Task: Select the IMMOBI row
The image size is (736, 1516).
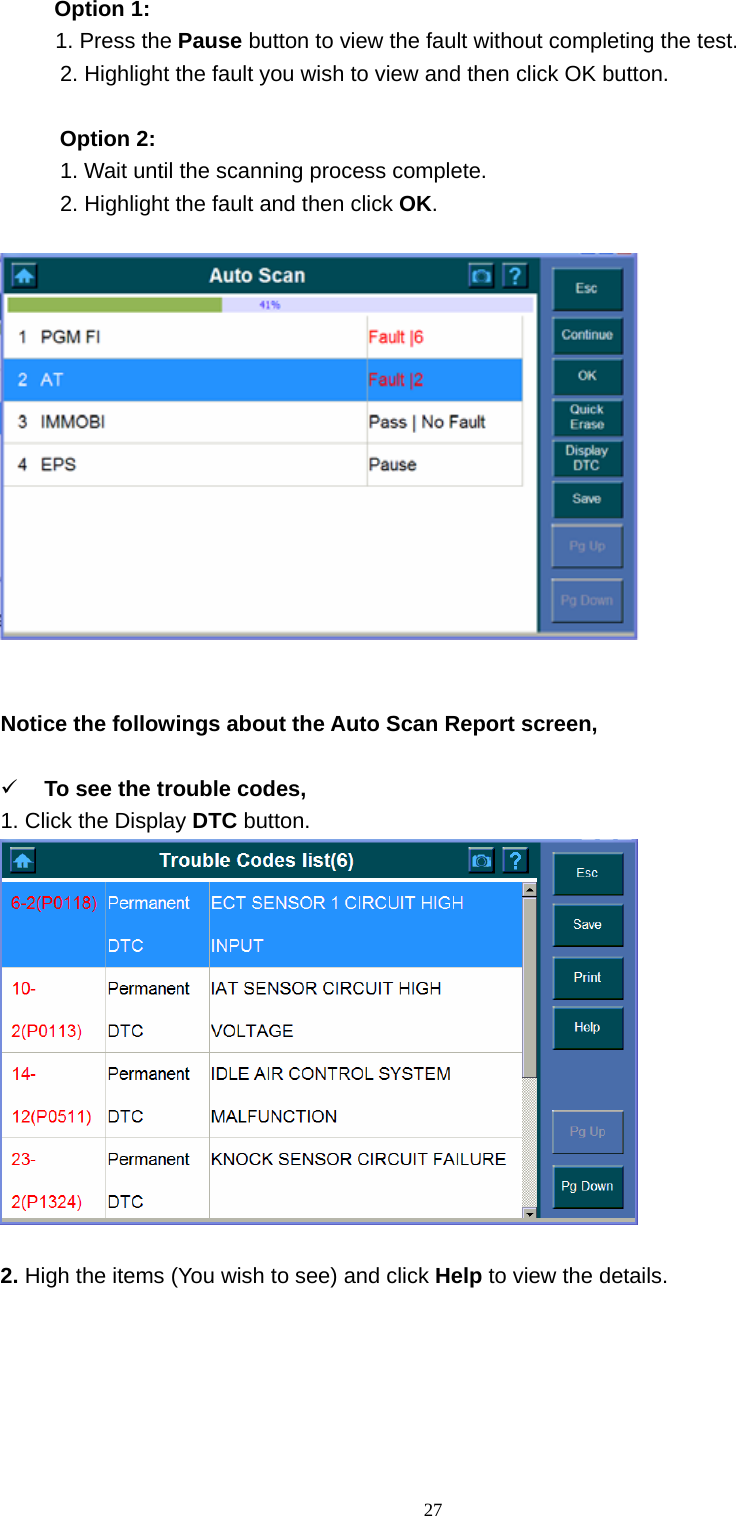Action: [x=263, y=422]
